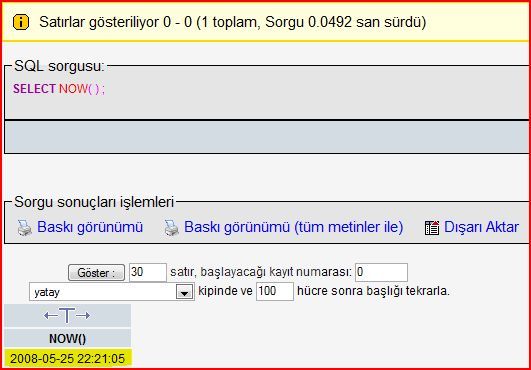The height and width of the screenshot is (370, 531).
Task: Open Baskı görünümü link
Action: click(90, 227)
